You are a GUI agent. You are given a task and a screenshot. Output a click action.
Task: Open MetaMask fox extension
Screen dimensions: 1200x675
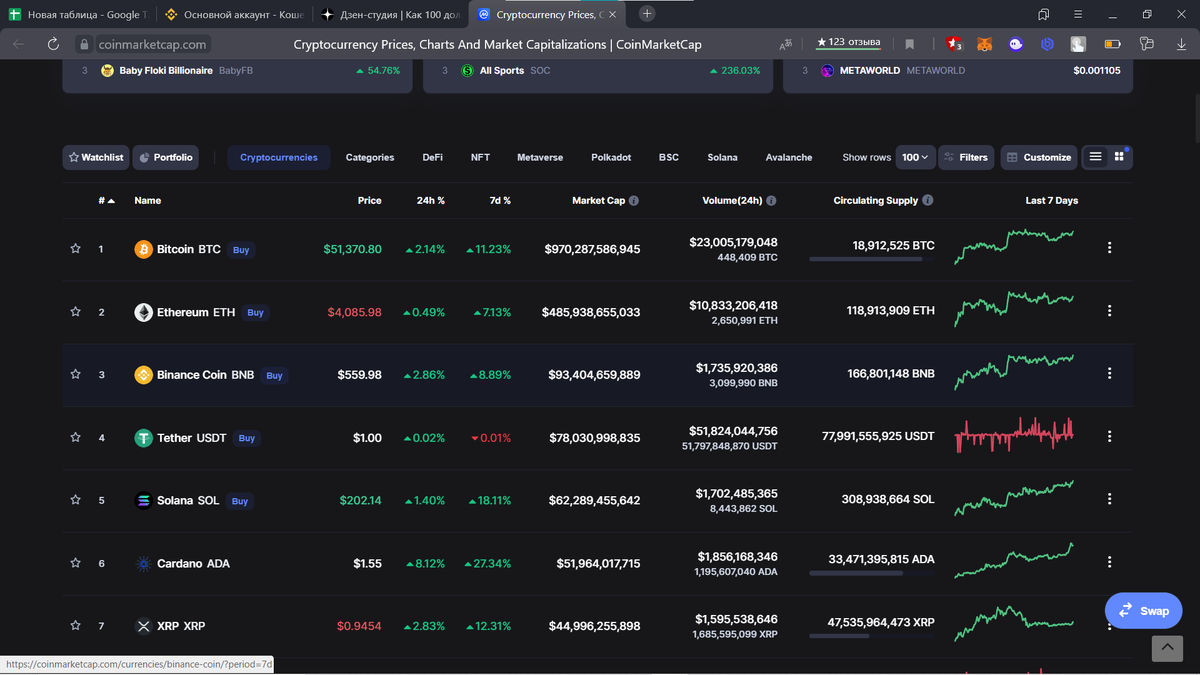[985, 44]
